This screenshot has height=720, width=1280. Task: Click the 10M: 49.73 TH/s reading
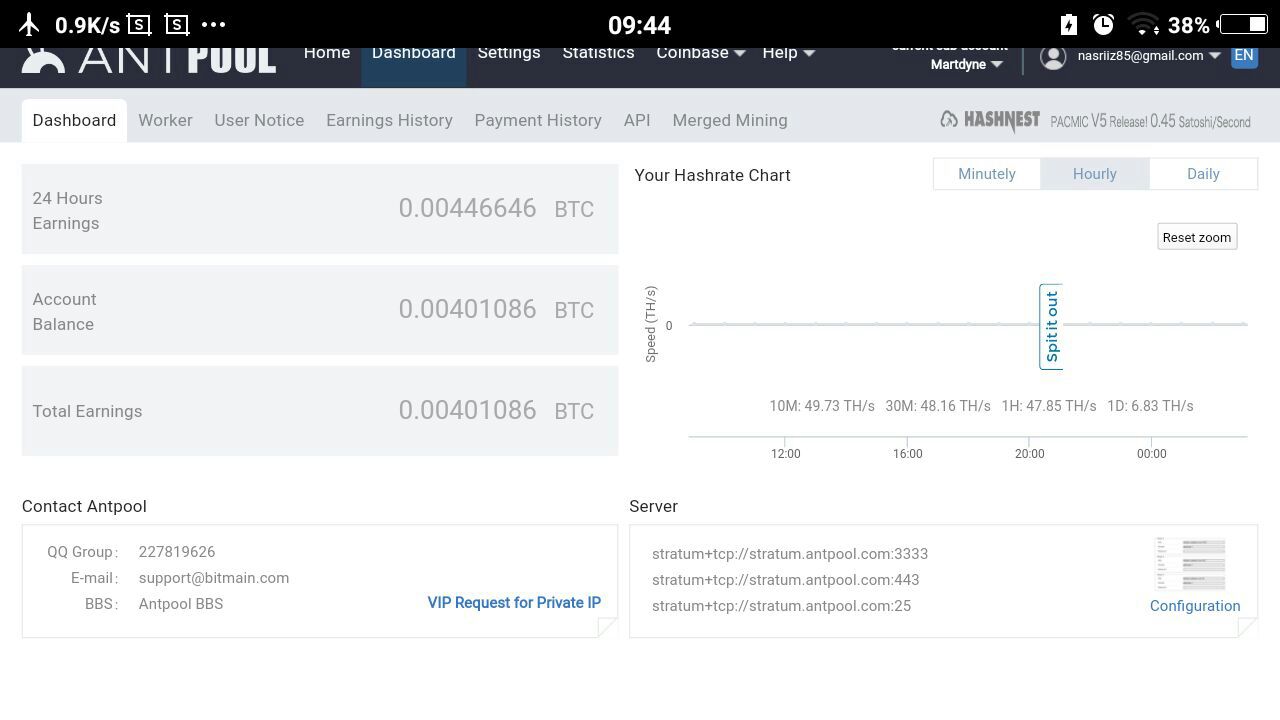[x=822, y=406]
